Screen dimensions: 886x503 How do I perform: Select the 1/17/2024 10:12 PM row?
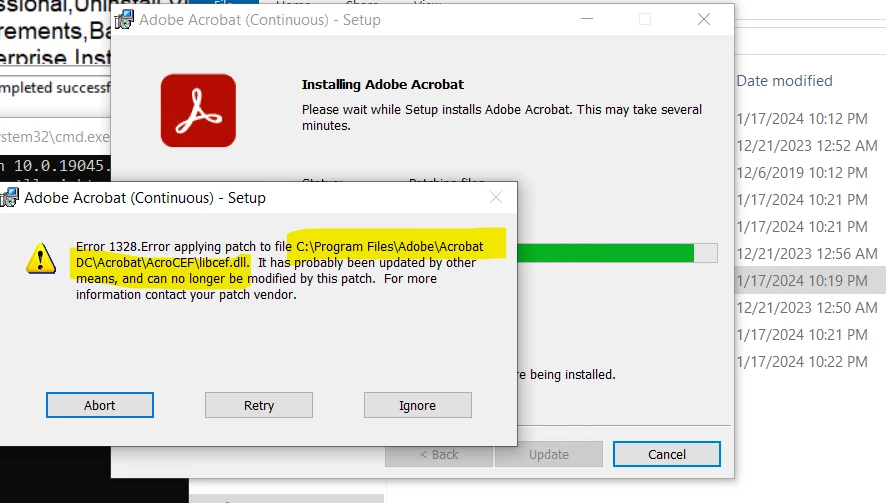(802, 119)
